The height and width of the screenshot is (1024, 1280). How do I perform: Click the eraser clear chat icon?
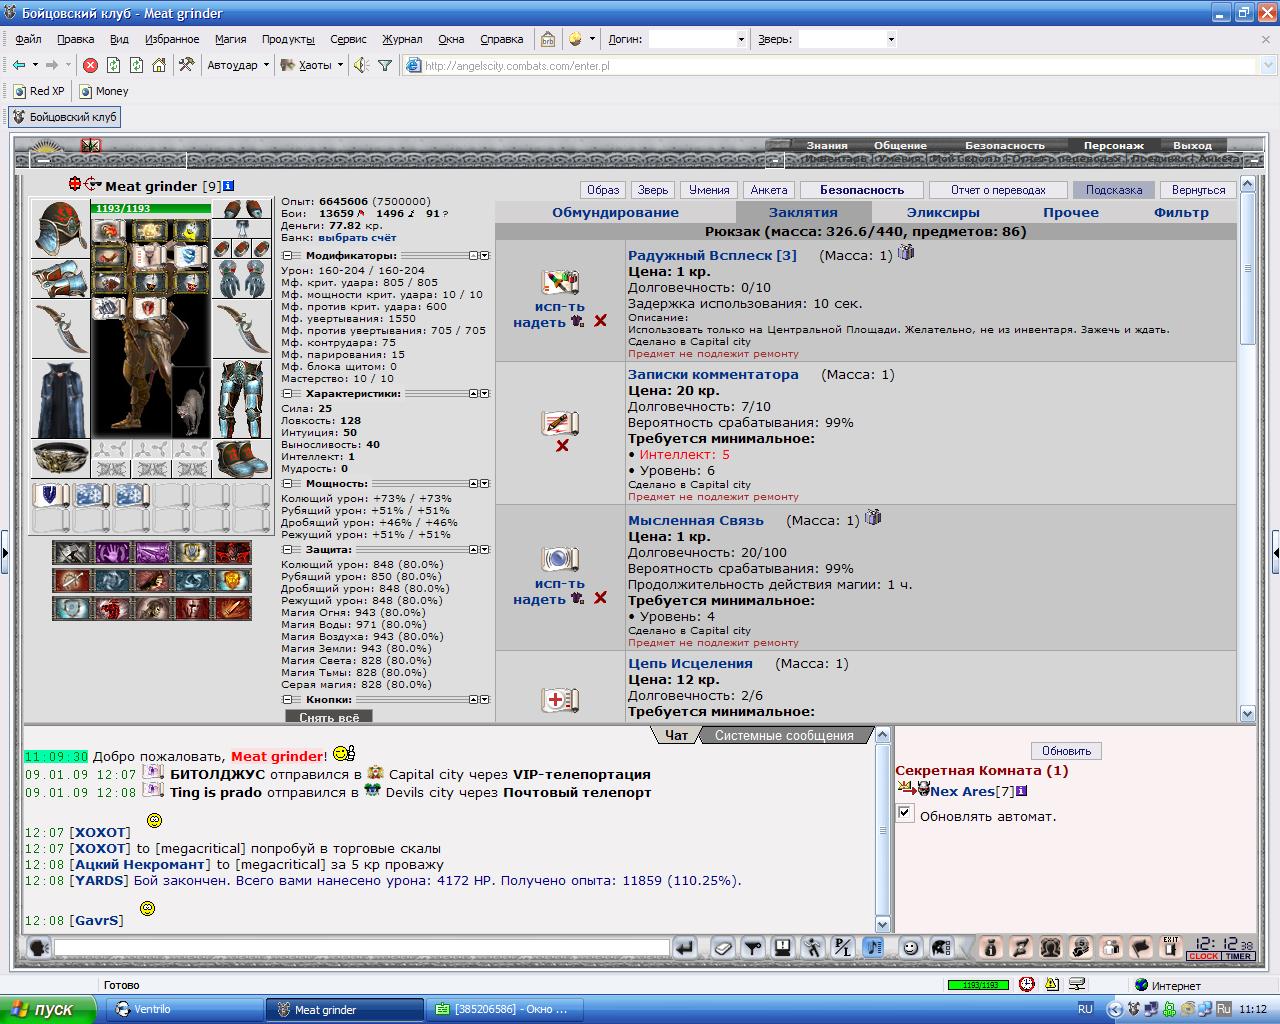[x=722, y=947]
